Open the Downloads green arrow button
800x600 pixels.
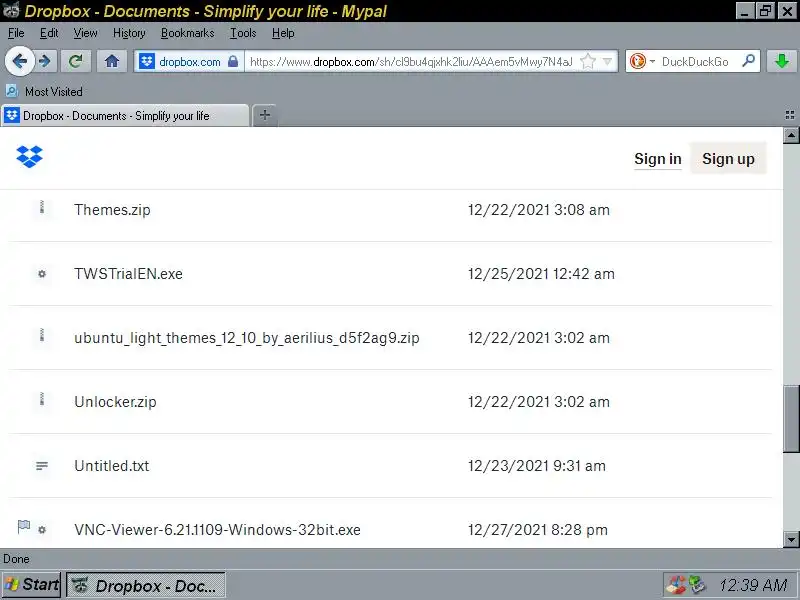[x=781, y=62]
